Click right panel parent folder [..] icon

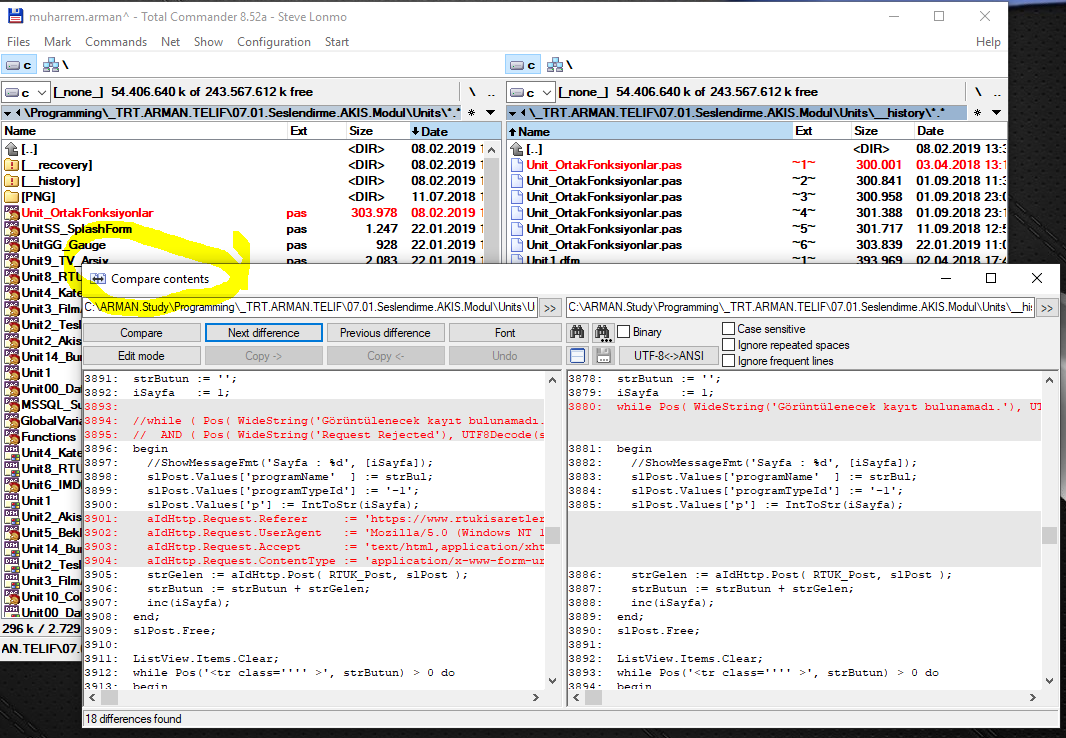pos(517,149)
